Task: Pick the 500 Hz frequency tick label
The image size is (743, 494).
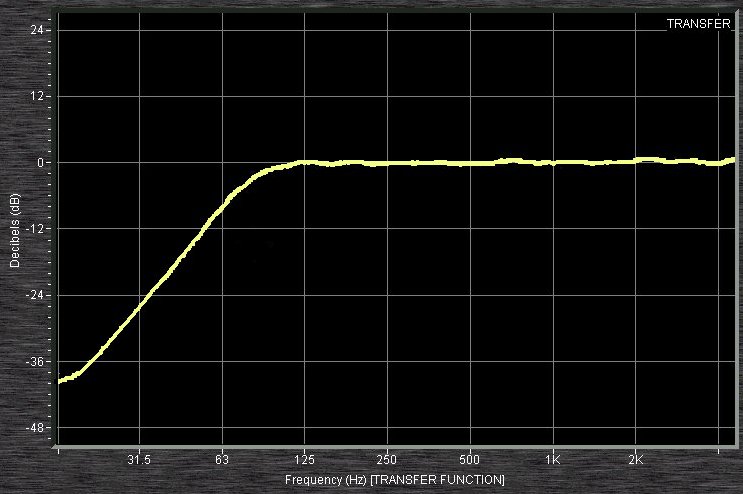Action: 470,460
